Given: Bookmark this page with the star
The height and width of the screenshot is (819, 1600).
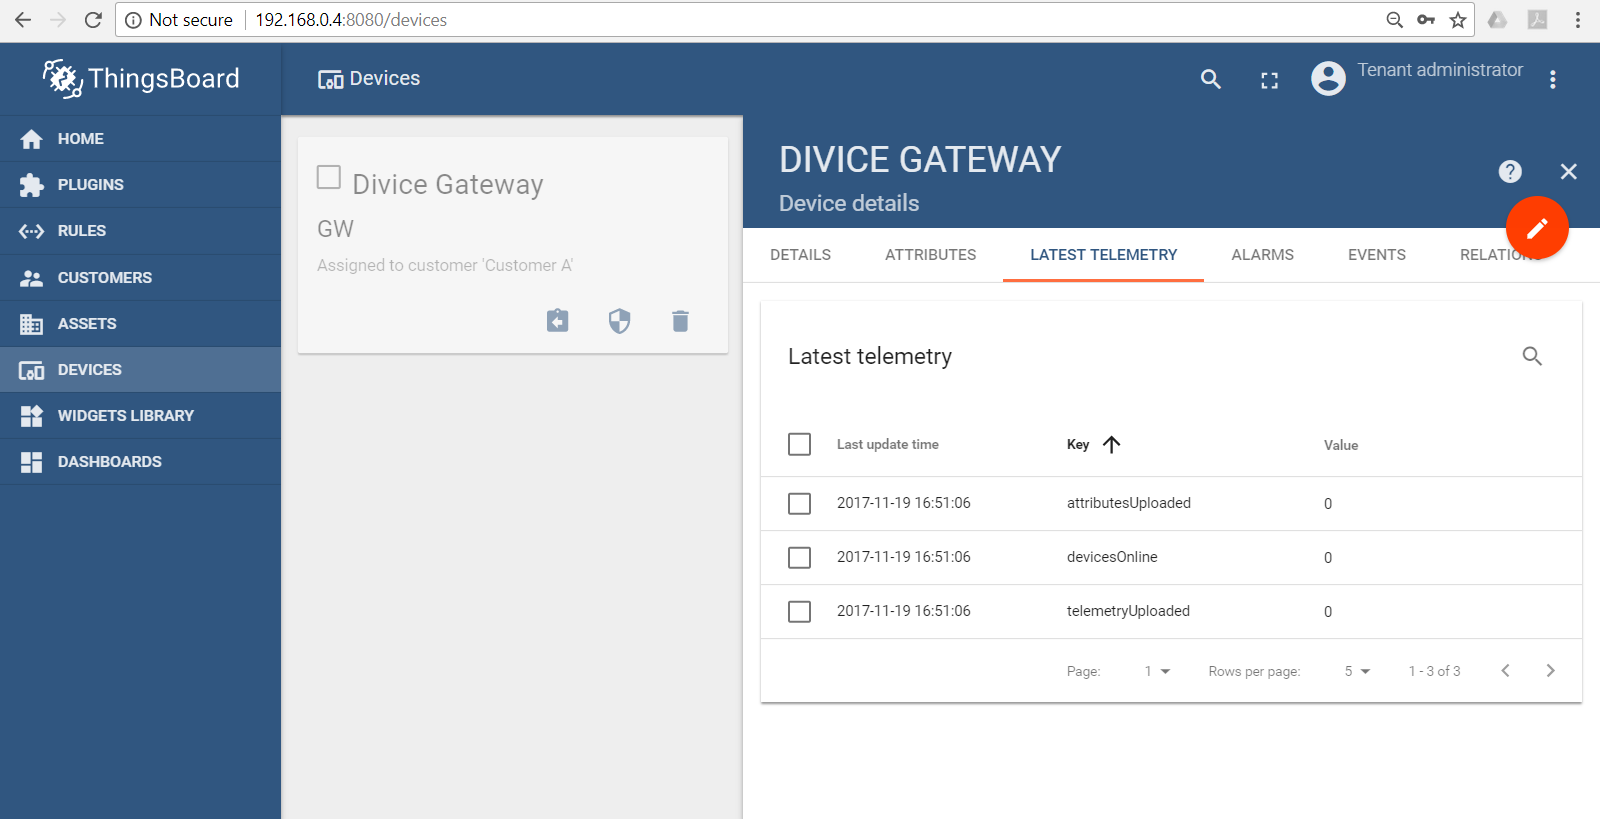Looking at the screenshot, I should (x=1458, y=20).
